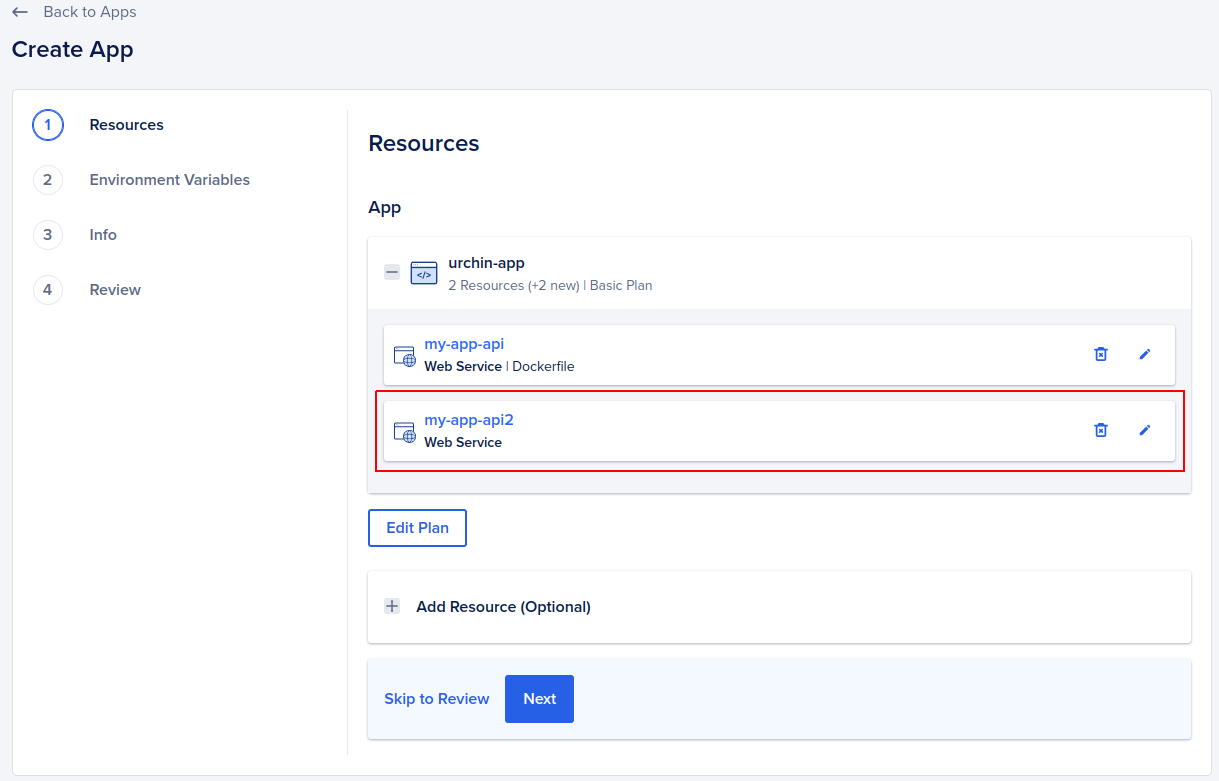Open the my-app-api2 resource link

tap(469, 419)
